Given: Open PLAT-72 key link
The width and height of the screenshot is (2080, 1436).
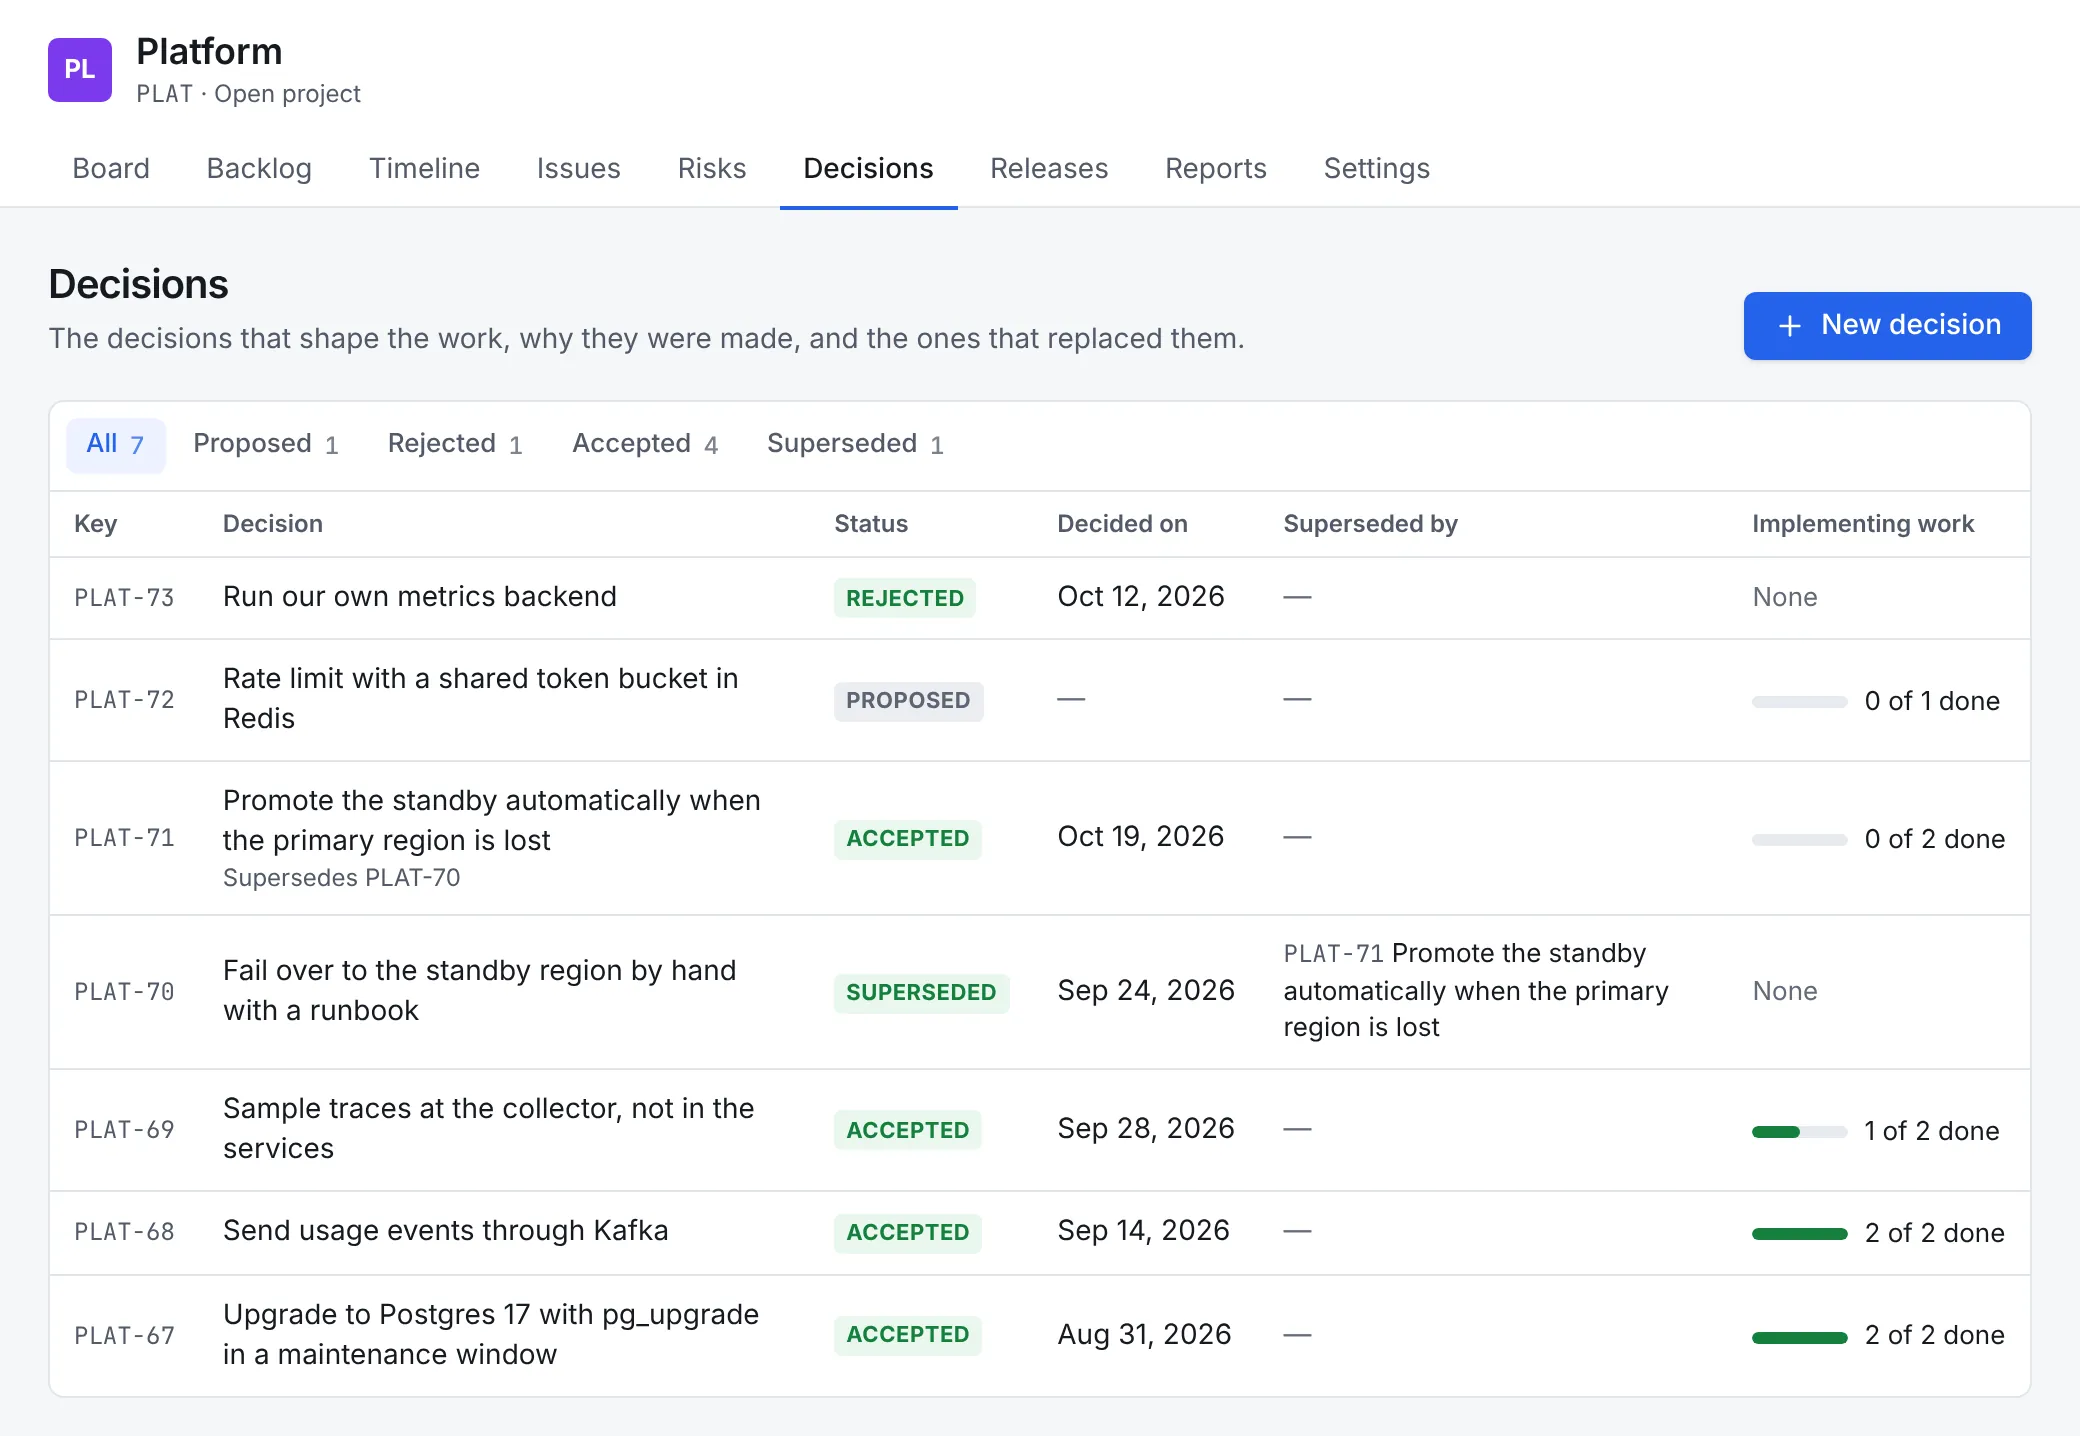Looking at the screenshot, I should tap(124, 700).
